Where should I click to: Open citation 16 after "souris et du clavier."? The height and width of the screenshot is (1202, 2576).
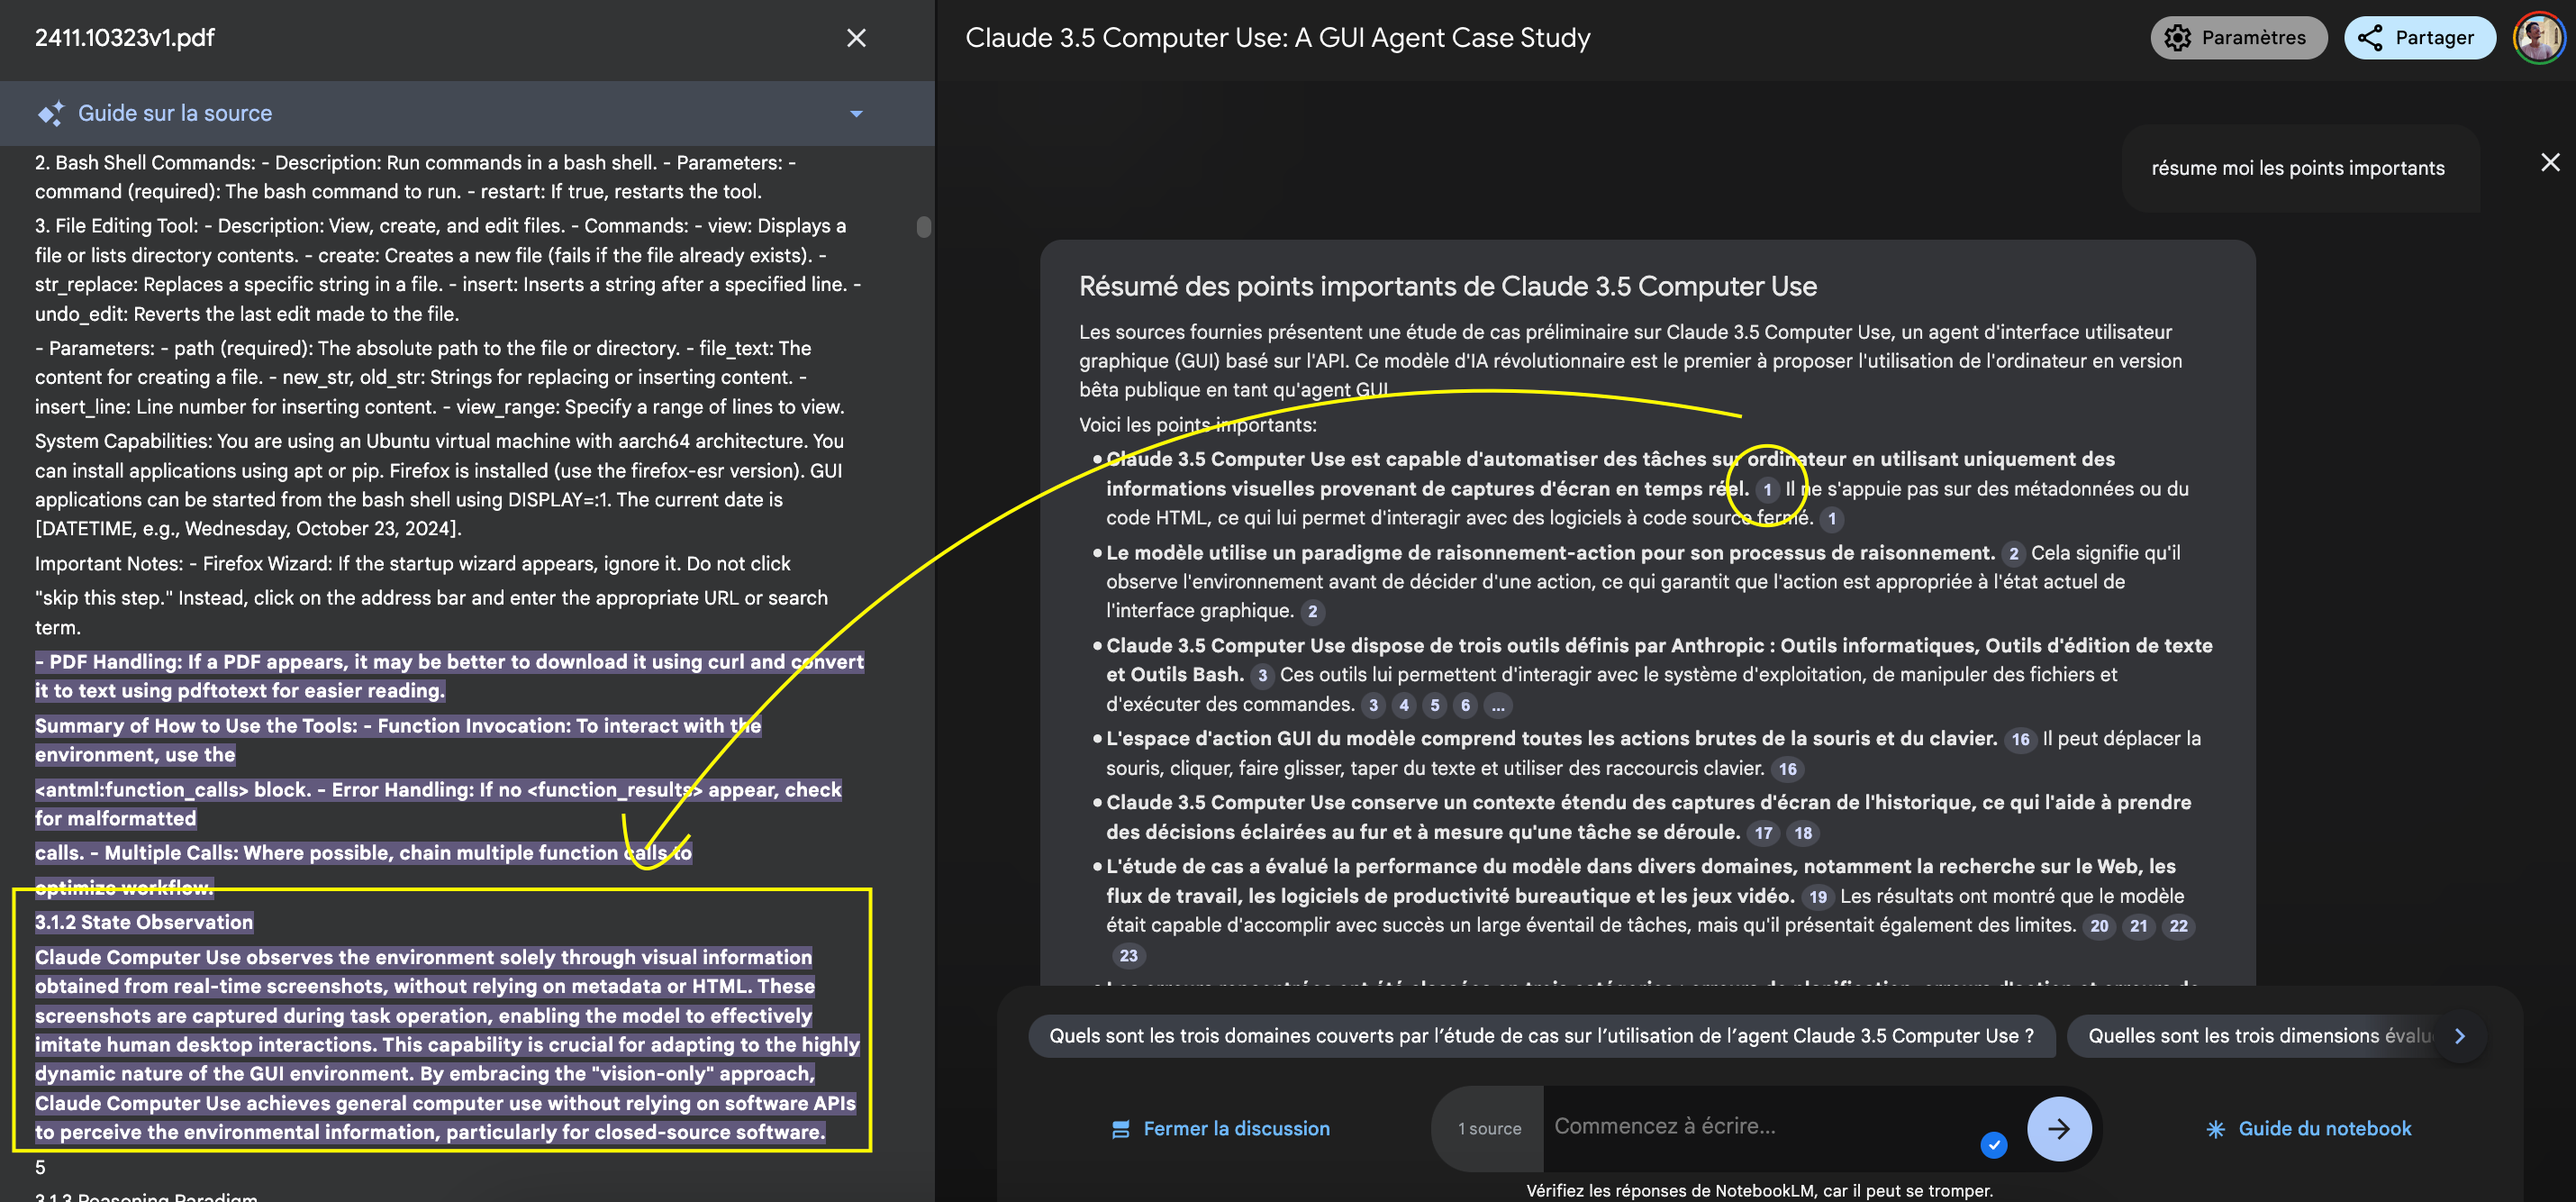point(2020,740)
